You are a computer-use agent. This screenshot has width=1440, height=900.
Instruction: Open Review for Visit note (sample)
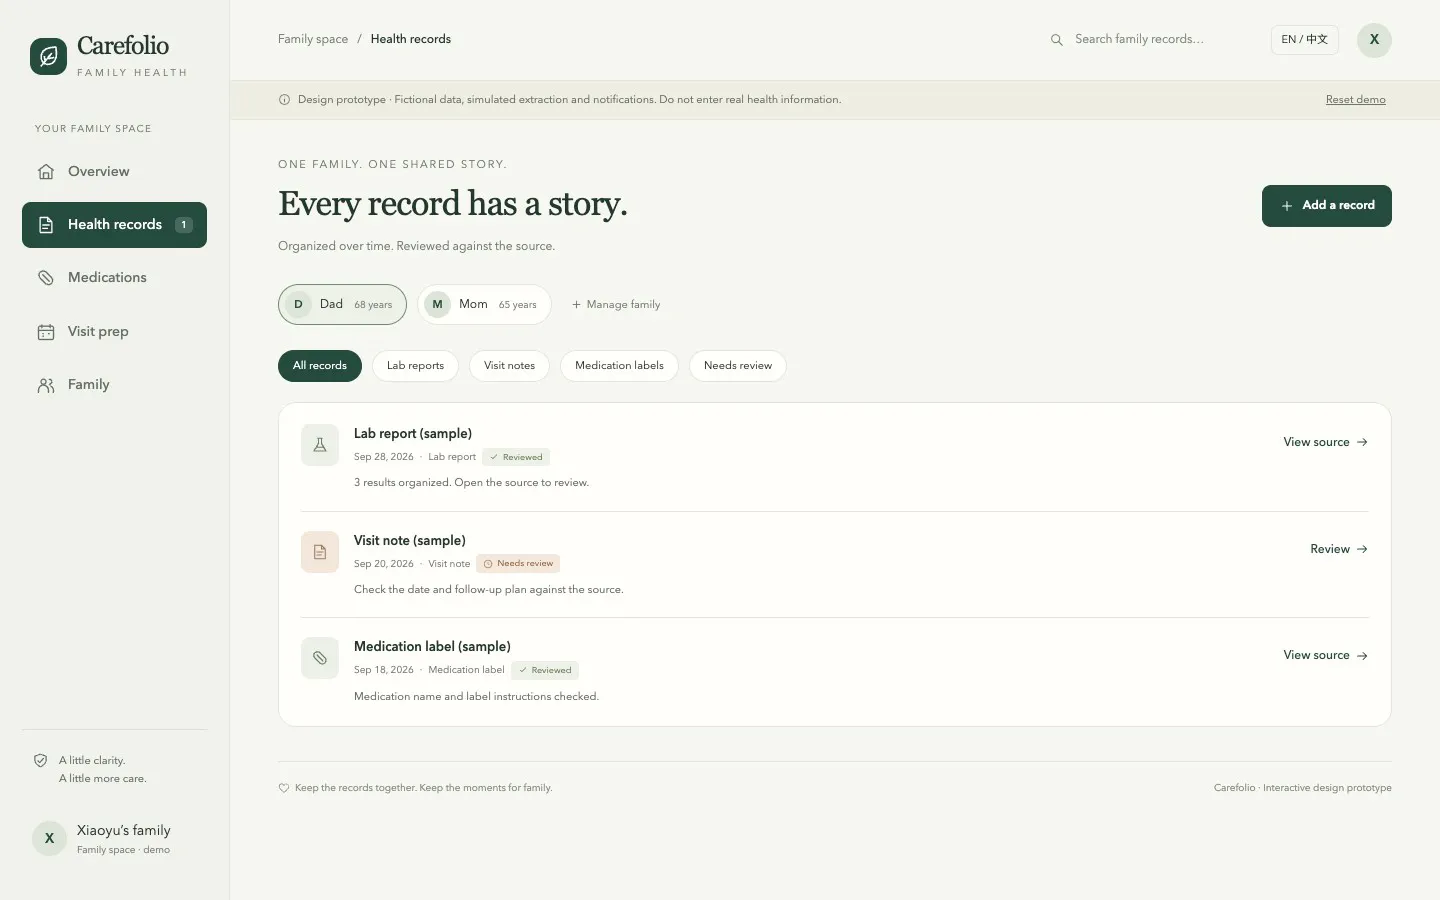pyautogui.click(x=1339, y=549)
